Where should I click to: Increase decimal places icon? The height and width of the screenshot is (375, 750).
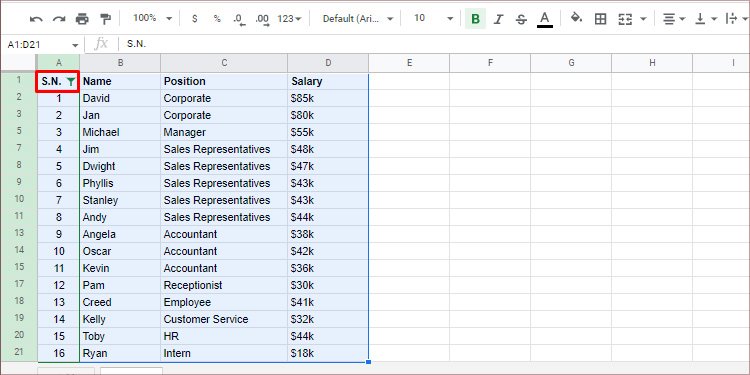(x=262, y=19)
